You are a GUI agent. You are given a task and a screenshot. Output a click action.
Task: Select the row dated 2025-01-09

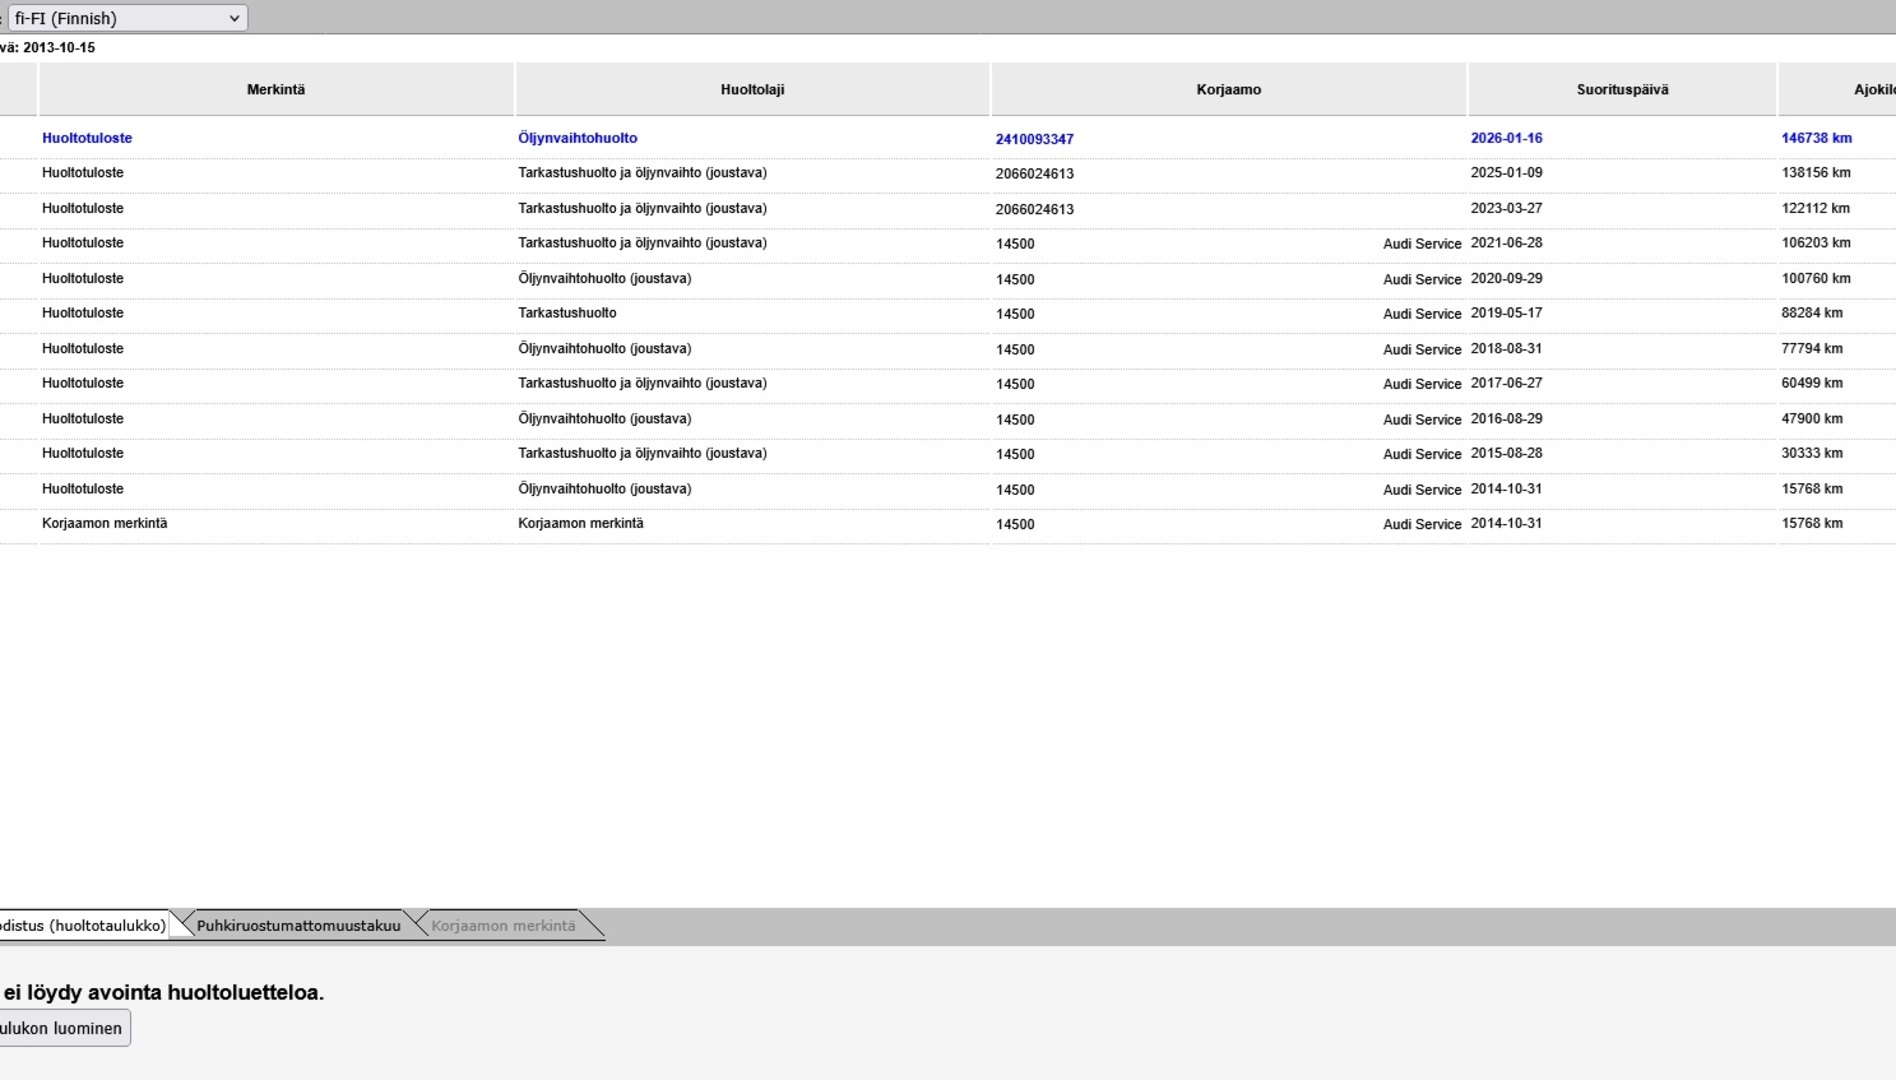(x=1506, y=173)
